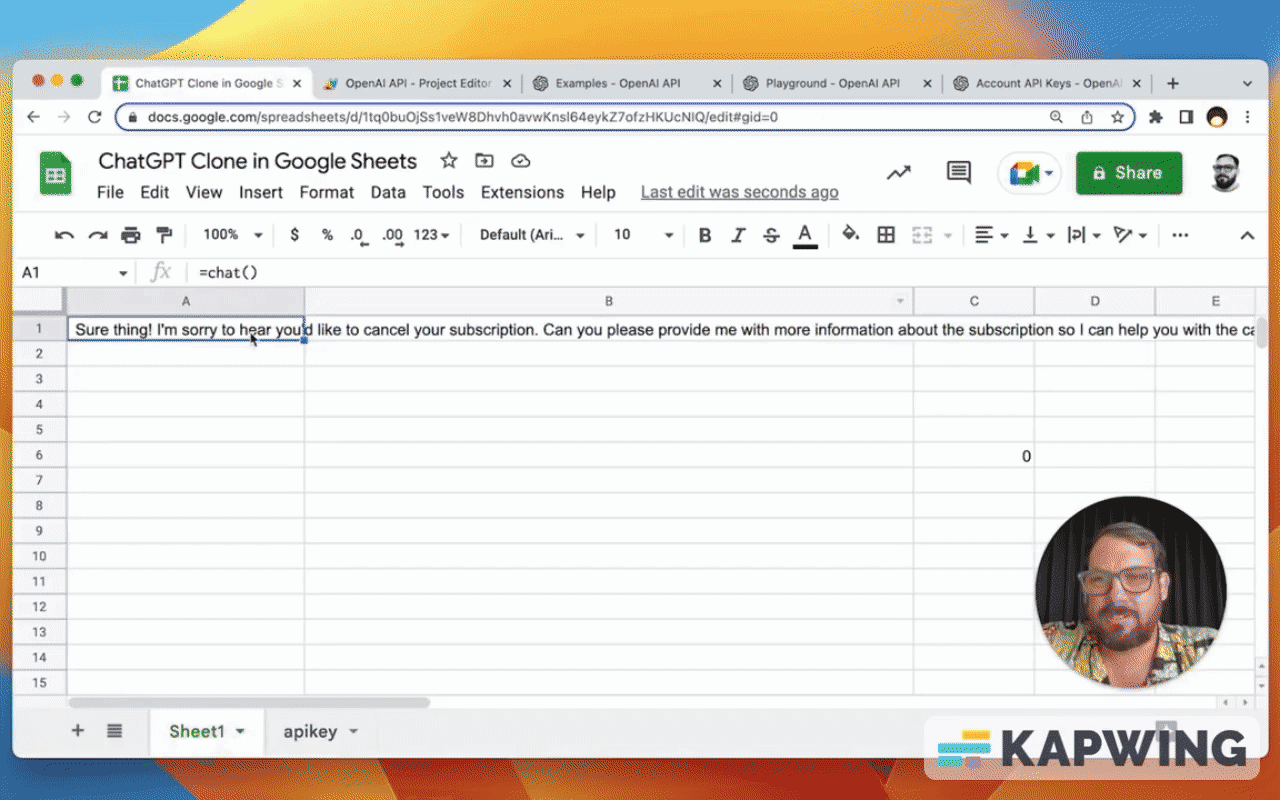Screen dimensions: 1280x800
Task: Open the Data menu
Action: coord(388,192)
